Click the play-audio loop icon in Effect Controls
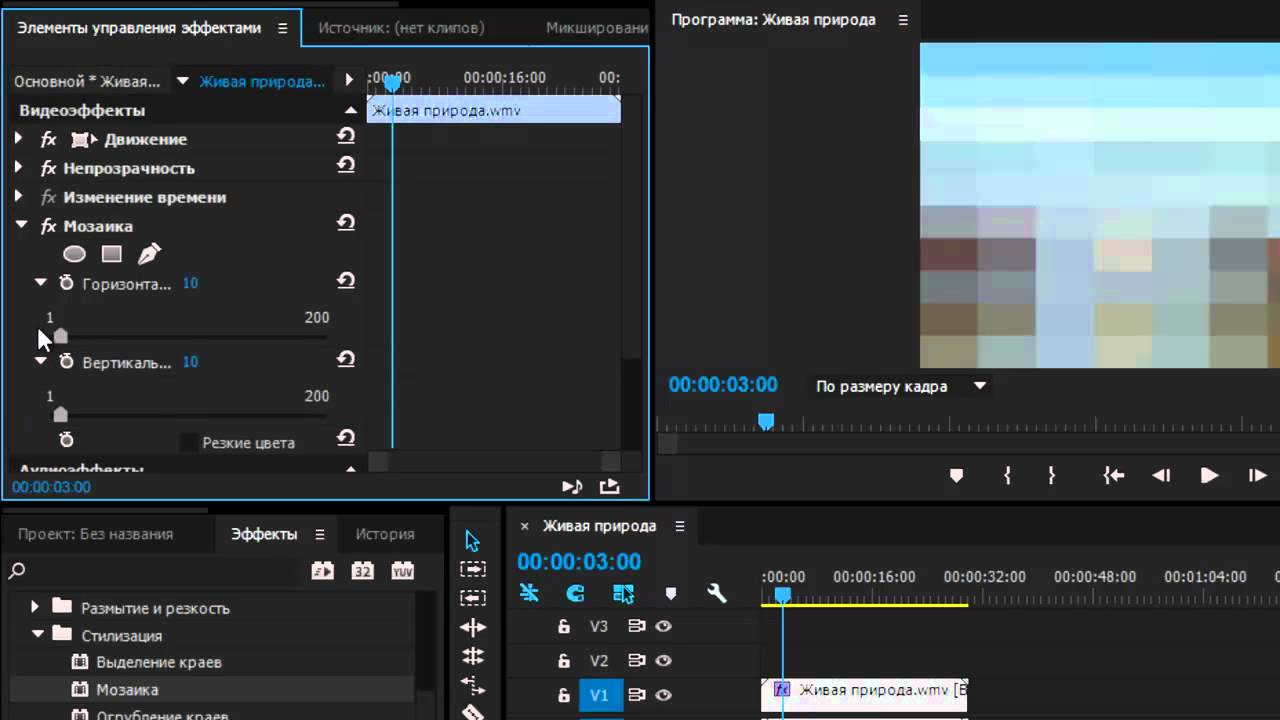Viewport: 1280px width, 720px height. tap(572, 486)
